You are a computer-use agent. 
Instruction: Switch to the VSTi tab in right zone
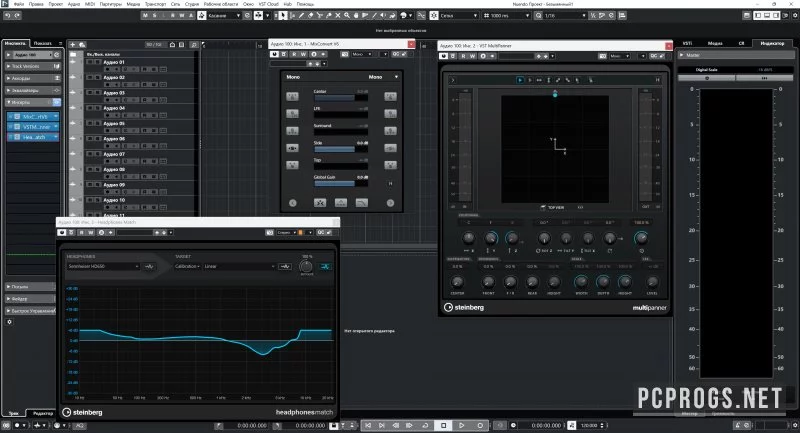click(x=687, y=43)
